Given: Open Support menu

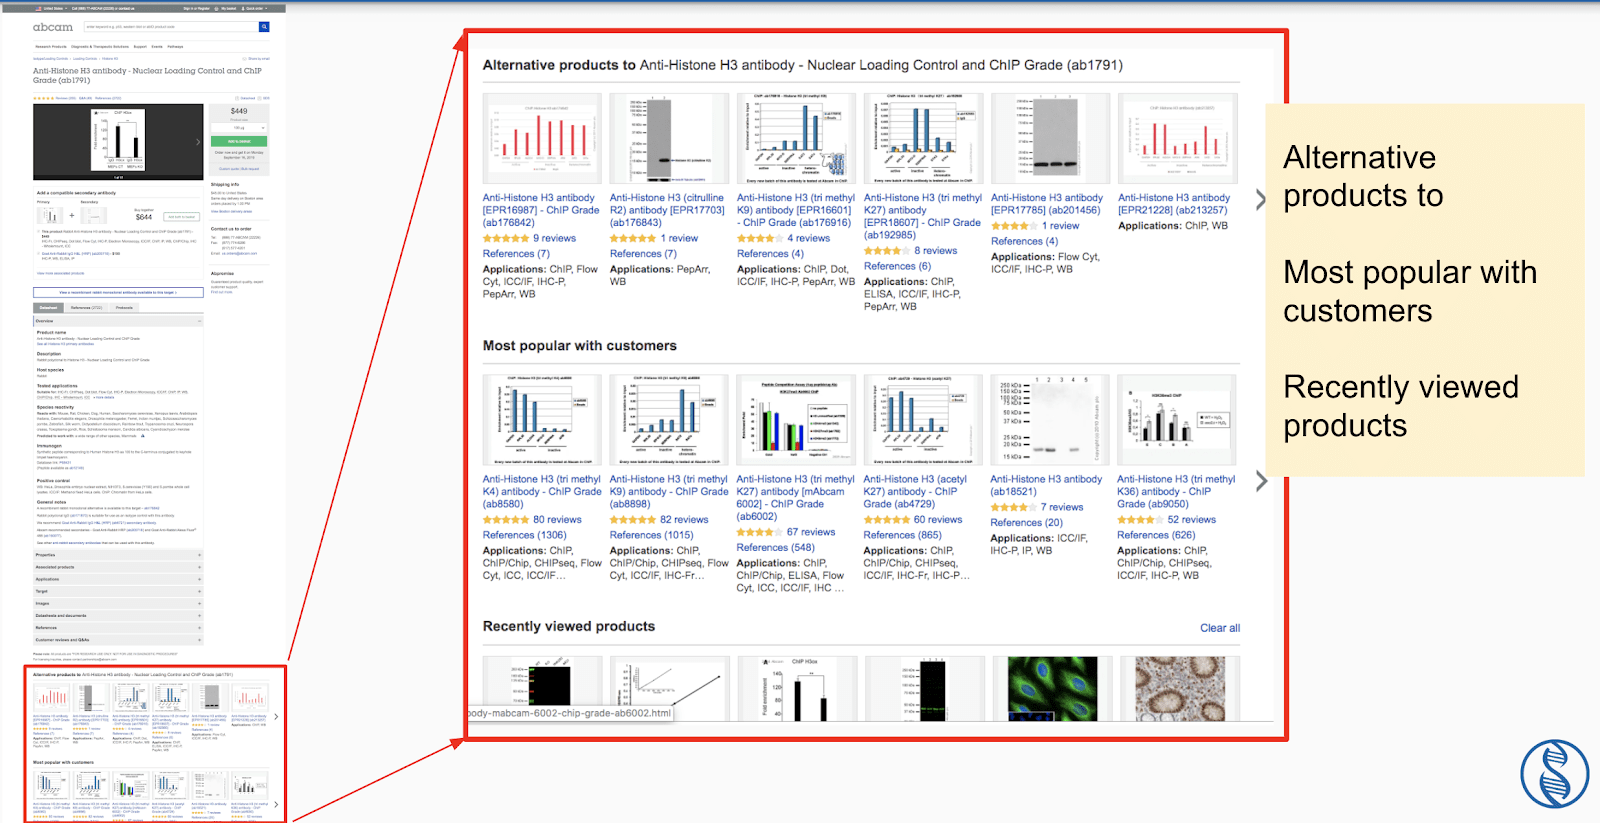Looking at the screenshot, I should click(x=140, y=46).
